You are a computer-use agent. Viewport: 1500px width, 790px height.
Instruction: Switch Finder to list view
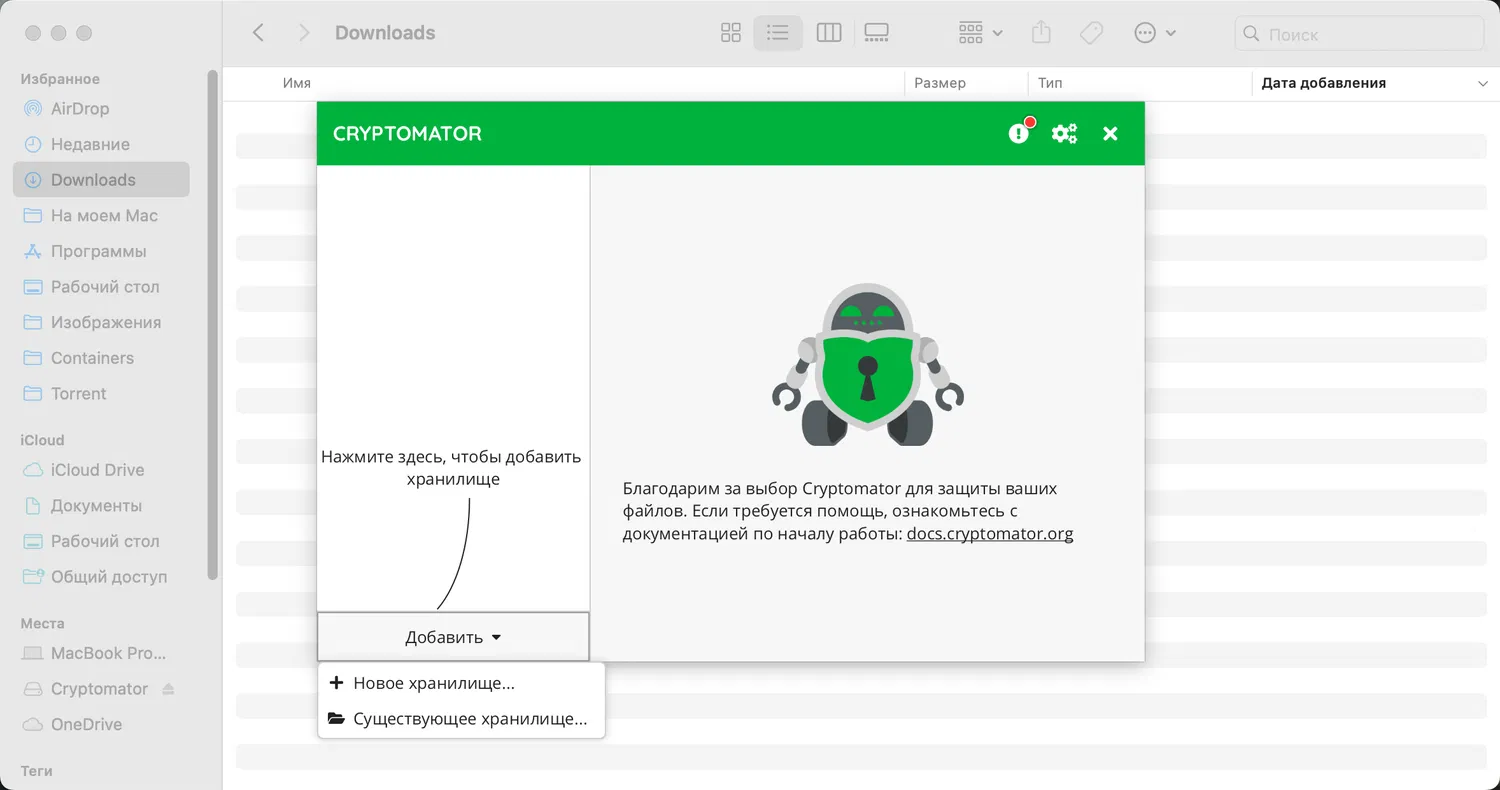point(777,33)
